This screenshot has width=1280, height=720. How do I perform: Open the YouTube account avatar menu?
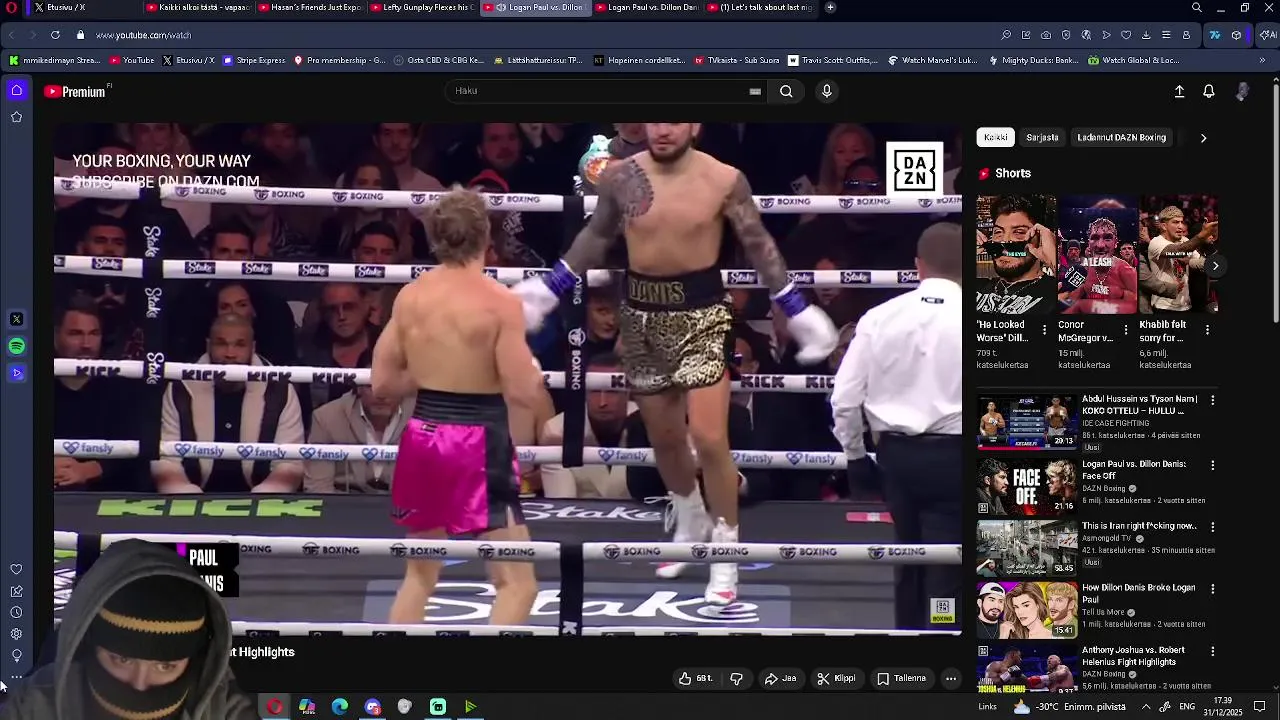point(1242,91)
